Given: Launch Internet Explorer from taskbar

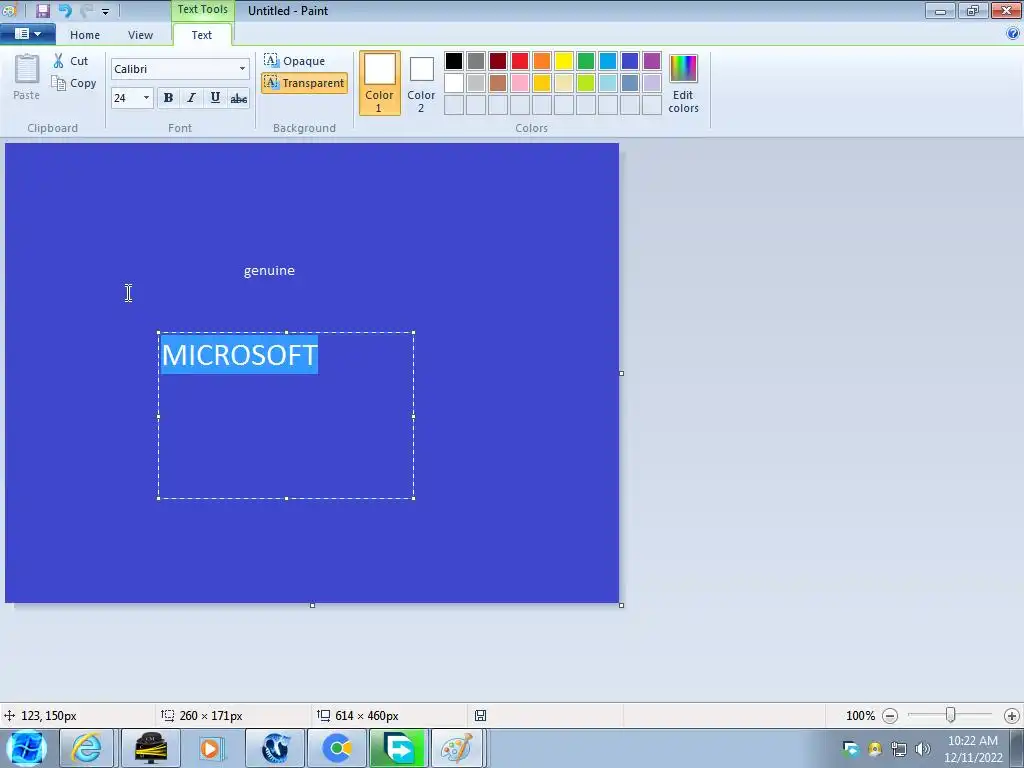Looking at the screenshot, I should pyautogui.click(x=86, y=748).
